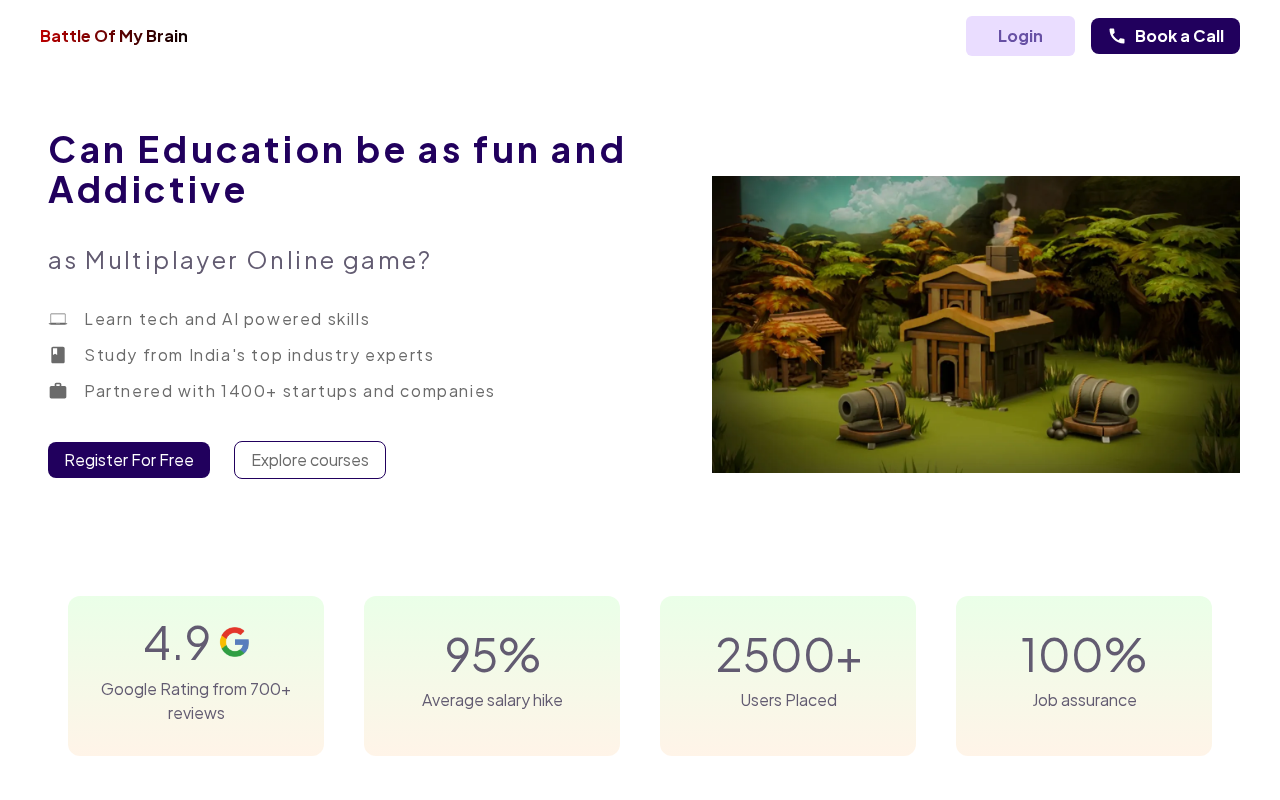The height and width of the screenshot is (800, 1280).
Task: Select Study from India's top industry experts
Action: [259, 355]
